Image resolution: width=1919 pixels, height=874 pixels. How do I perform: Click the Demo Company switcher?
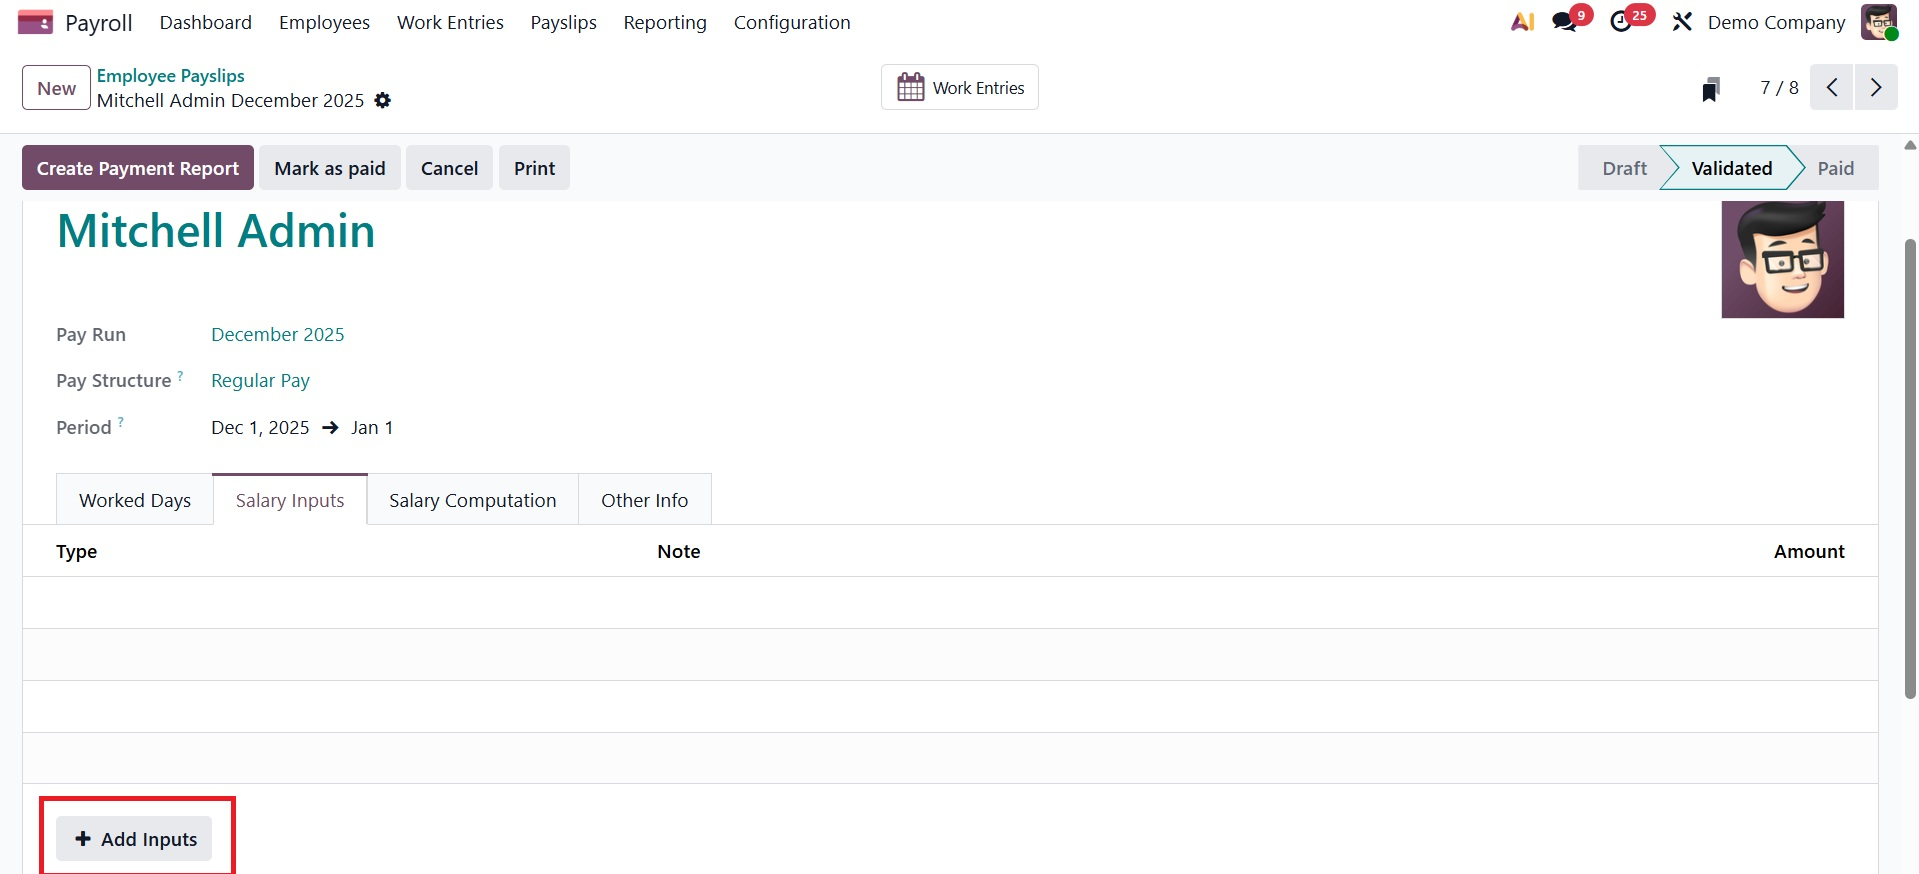(x=1777, y=22)
